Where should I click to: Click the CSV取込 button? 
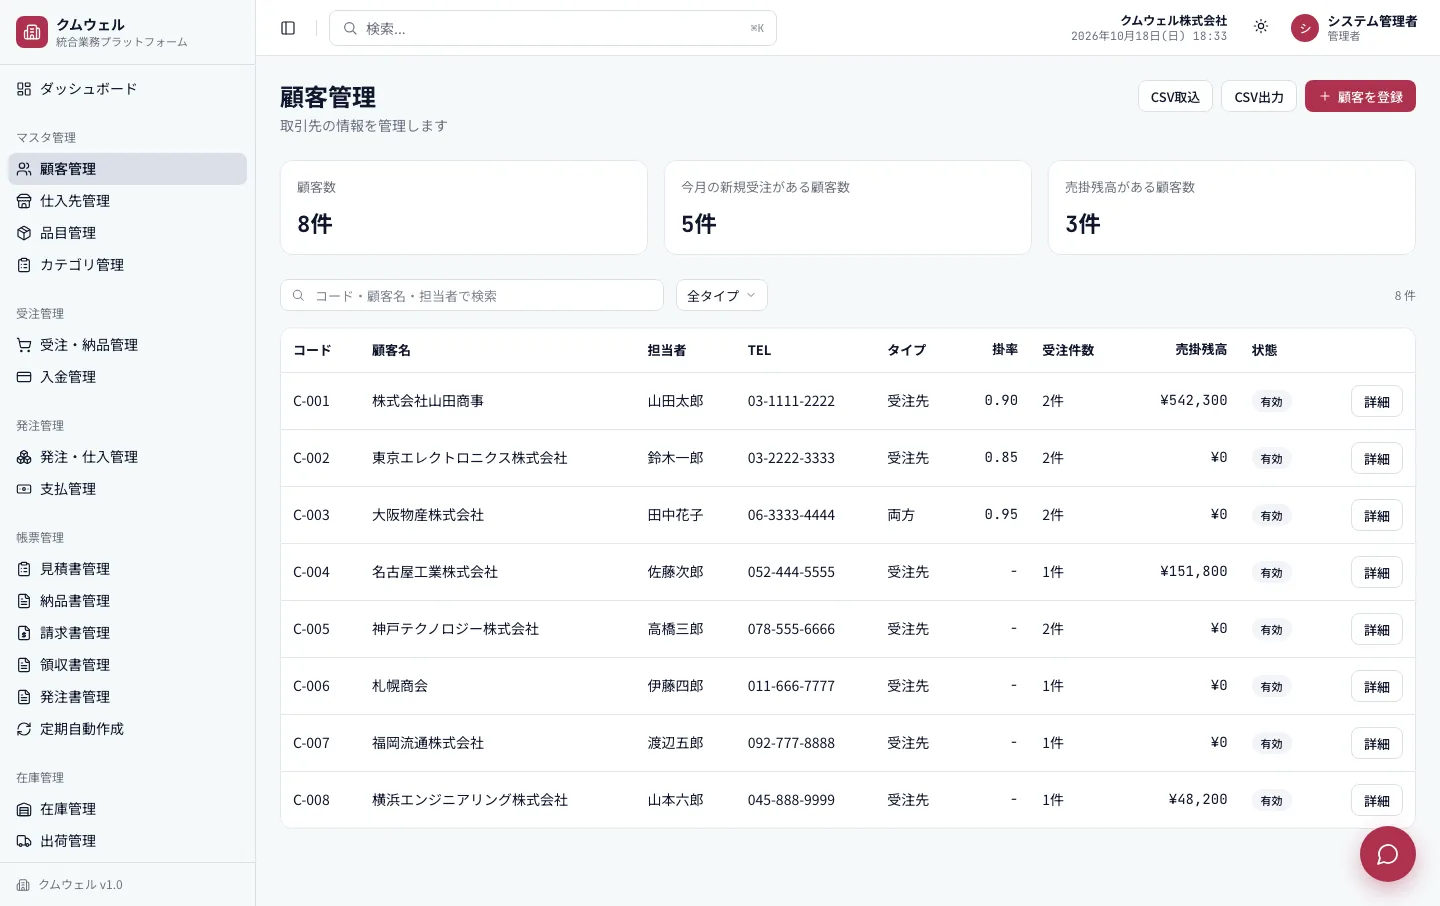pyautogui.click(x=1175, y=96)
